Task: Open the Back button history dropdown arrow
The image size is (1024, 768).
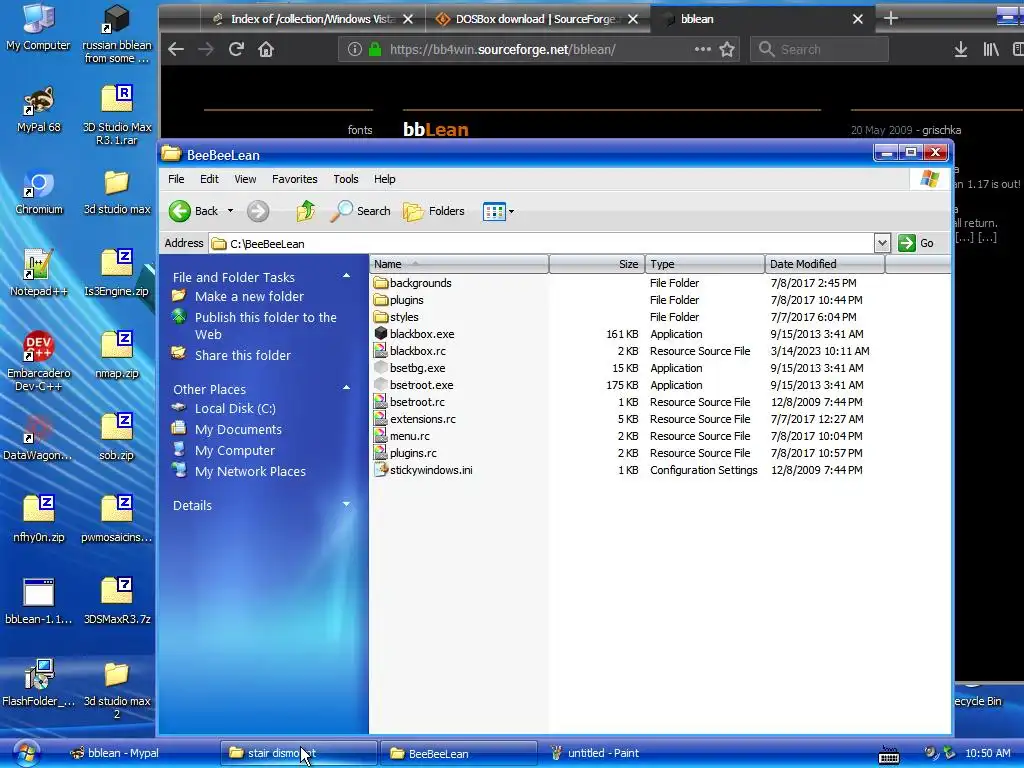Action: (x=230, y=211)
